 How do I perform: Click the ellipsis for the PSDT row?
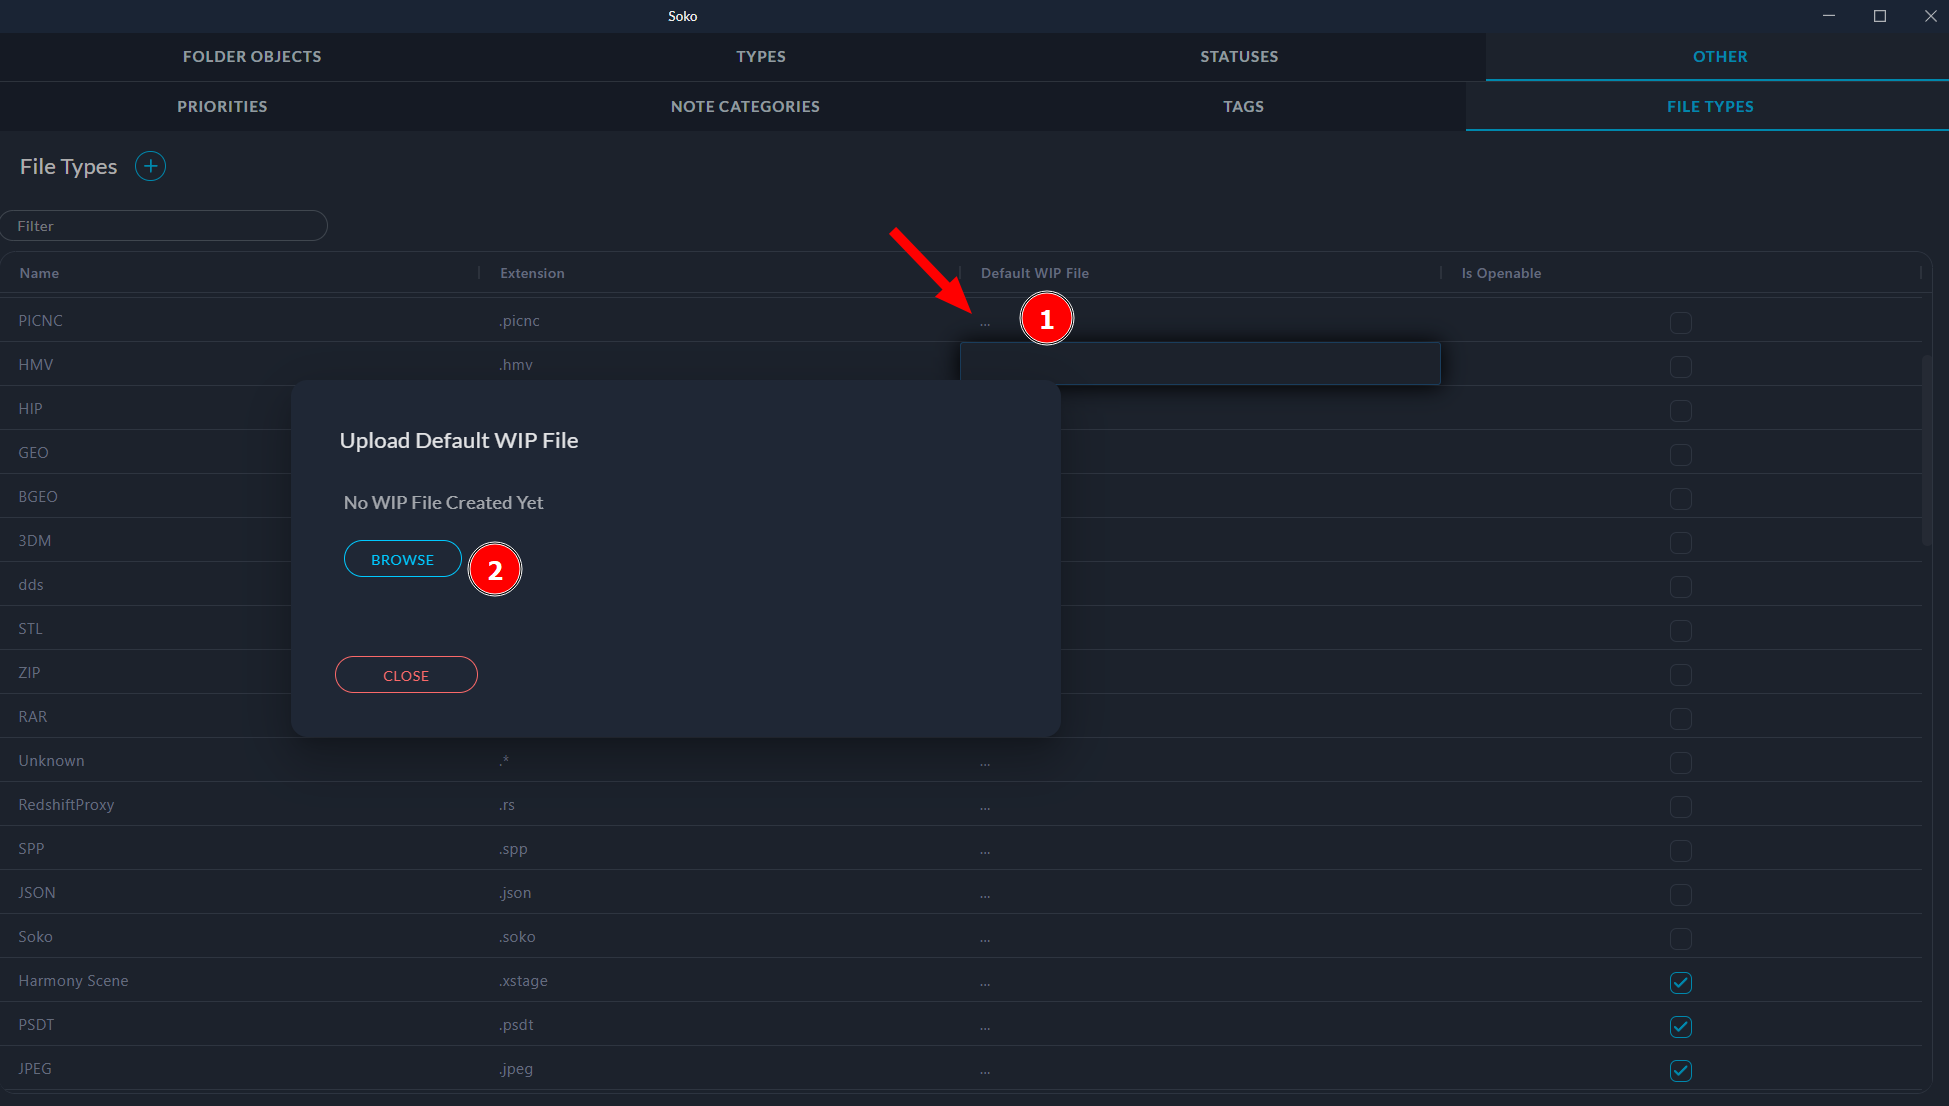[x=985, y=1027]
